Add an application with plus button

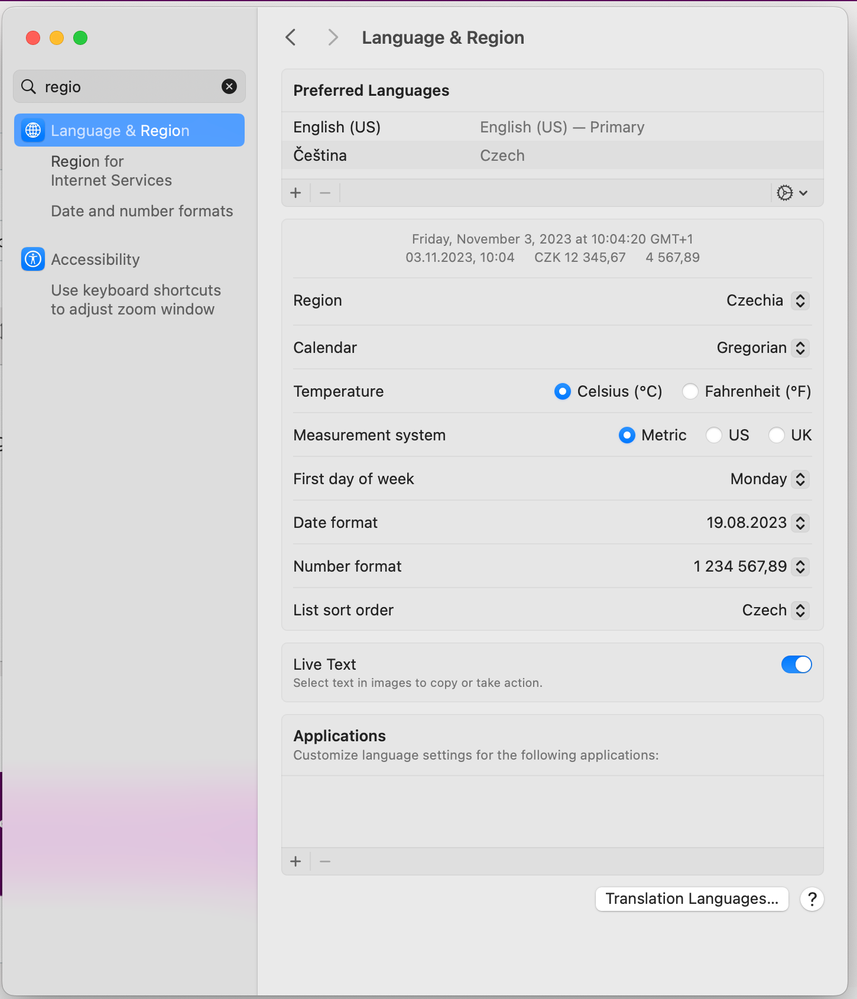(296, 861)
